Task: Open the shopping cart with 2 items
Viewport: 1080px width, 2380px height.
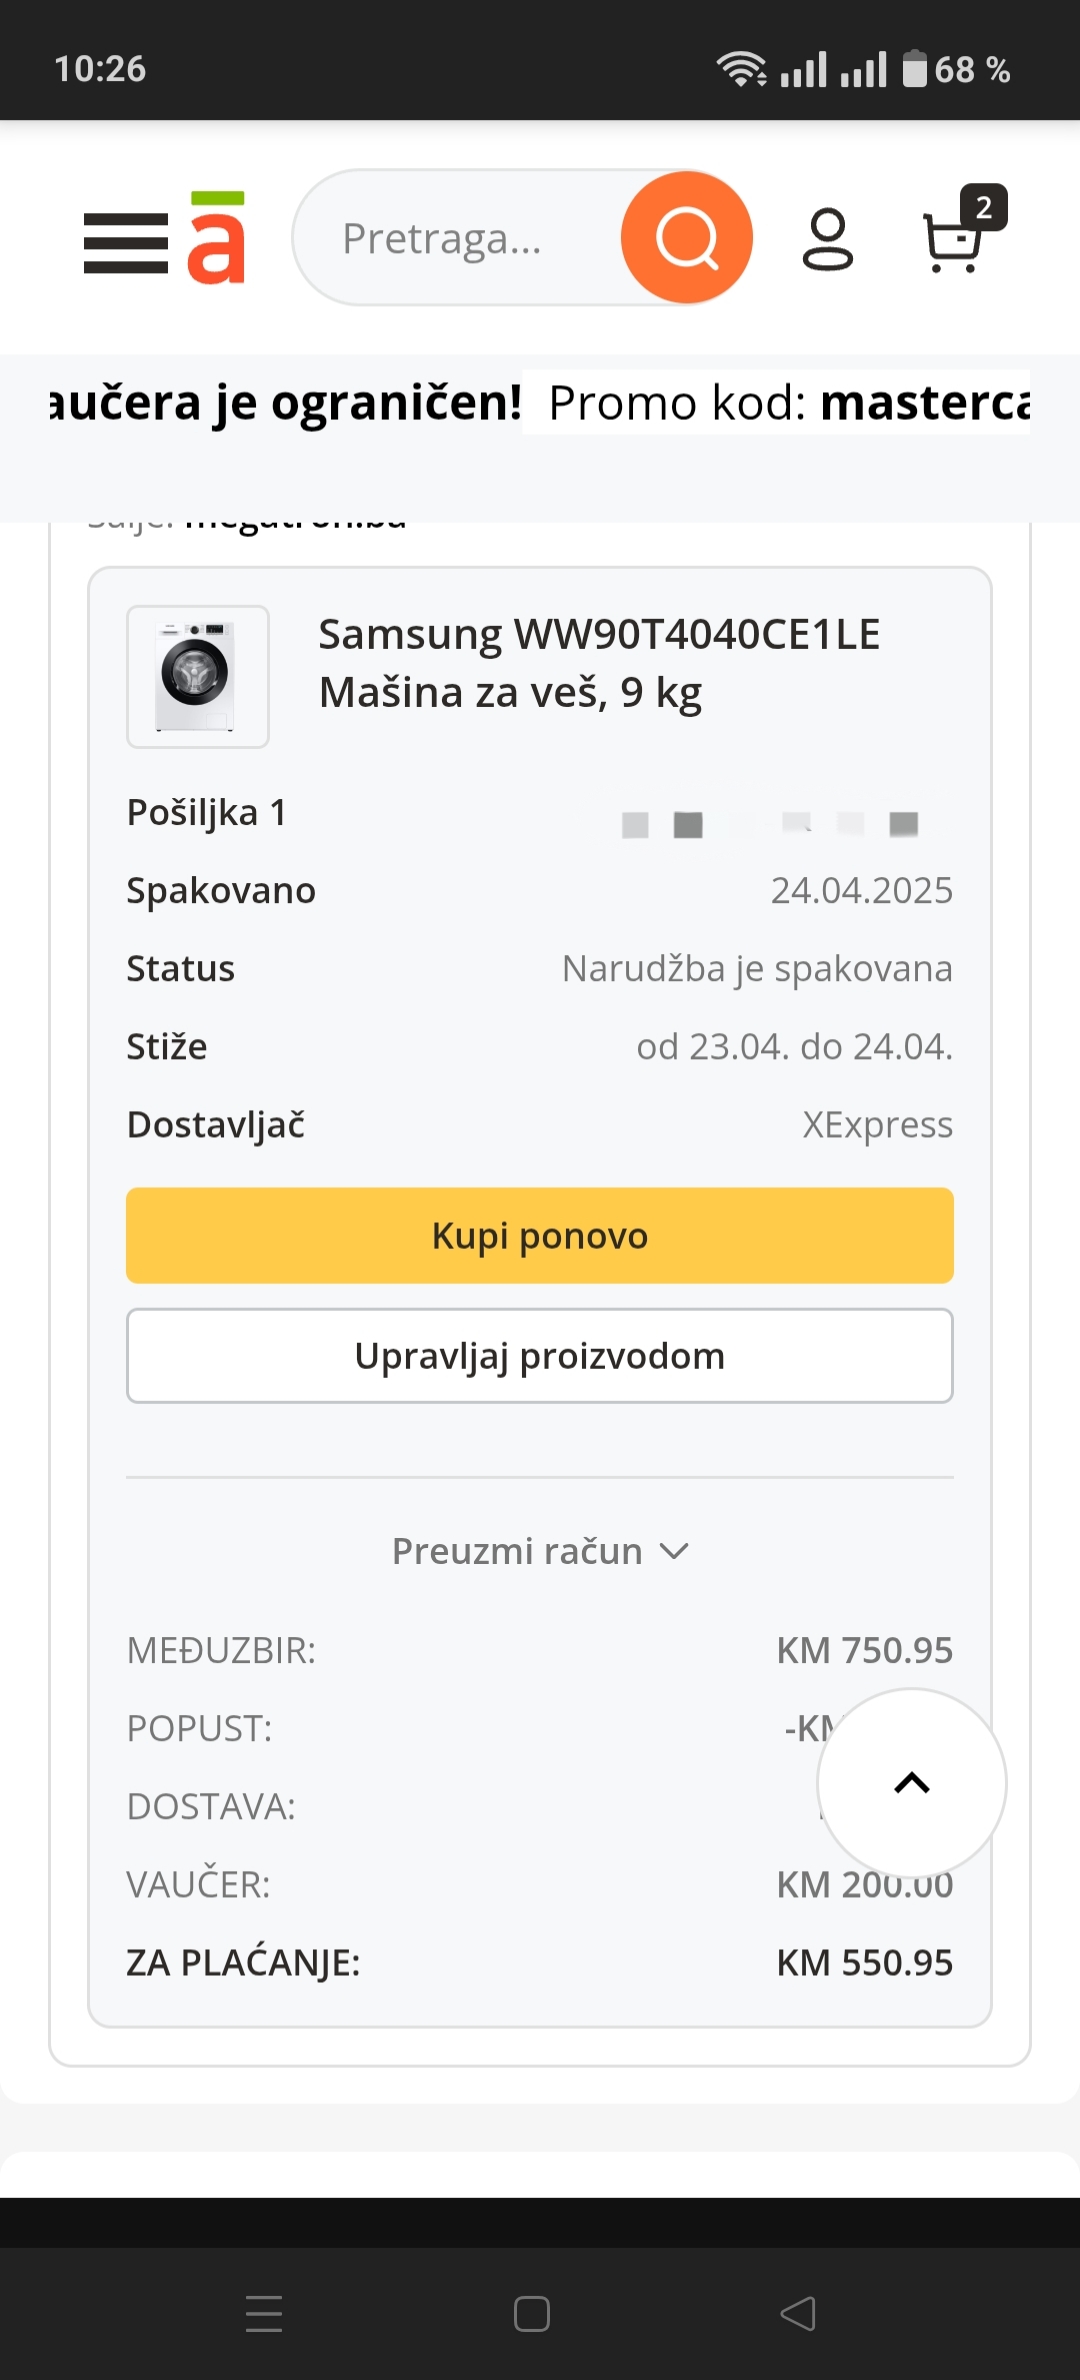Action: tap(952, 242)
